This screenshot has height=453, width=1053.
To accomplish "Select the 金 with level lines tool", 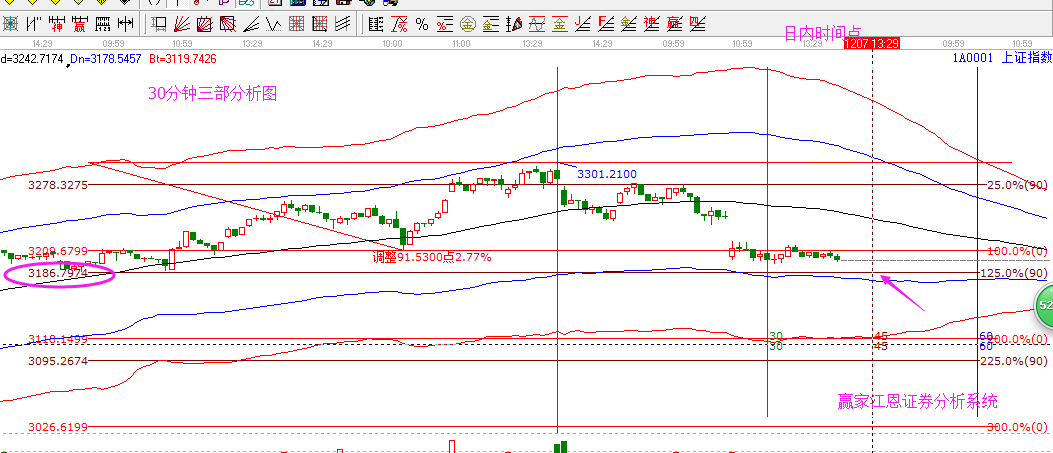I will 490,25.
